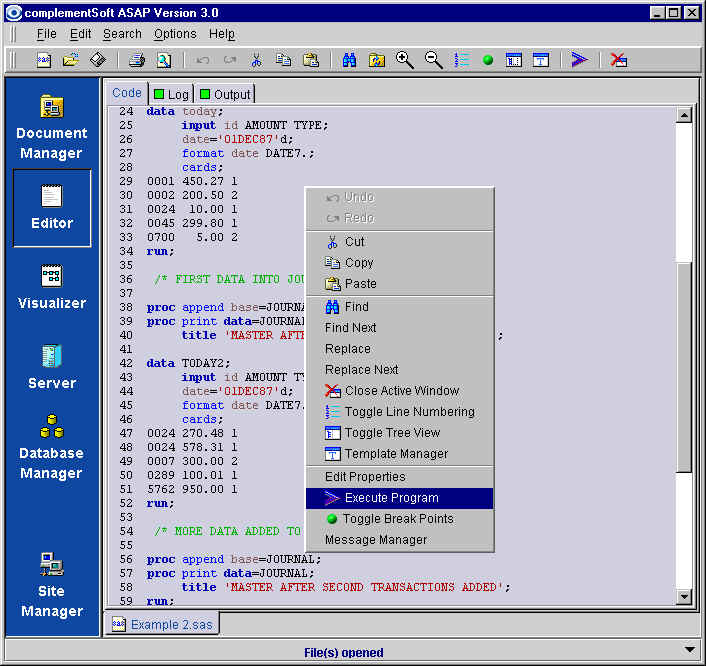The height and width of the screenshot is (666, 706).
Task: Click the find-in-files folder toolbar icon
Action: [377, 60]
